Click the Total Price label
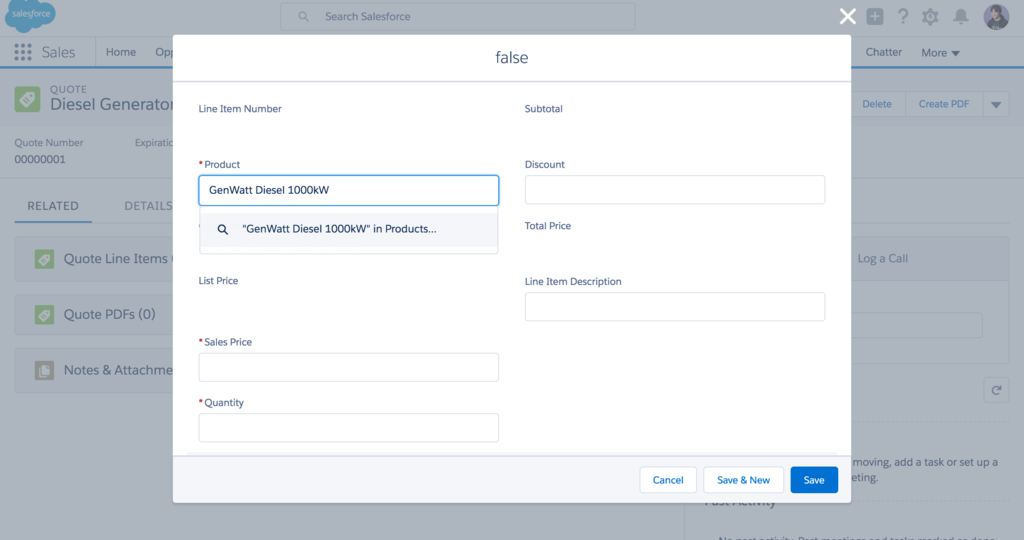The width and height of the screenshot is (1024, 540). [x=547, y=226]
